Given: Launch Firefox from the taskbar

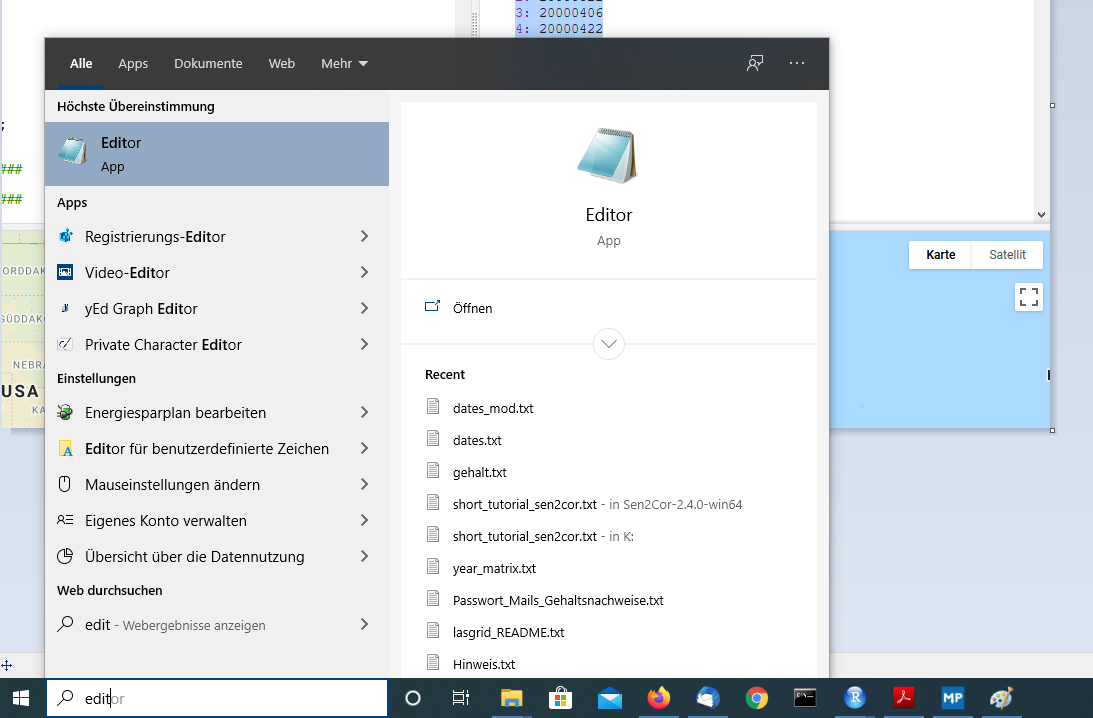Looking at the screenshot, I should (659, 698).
